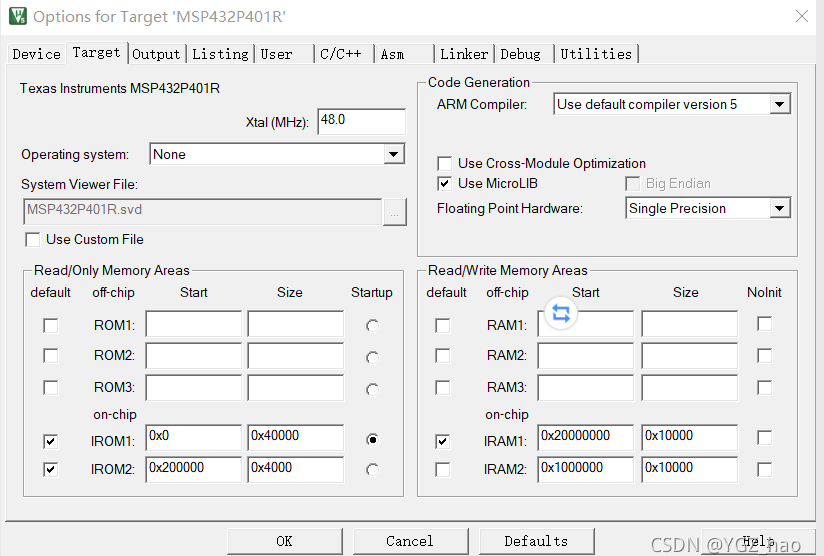Open the Utilities tab
The height and width of the screenshot is (556, 824).
click(596, 54)
